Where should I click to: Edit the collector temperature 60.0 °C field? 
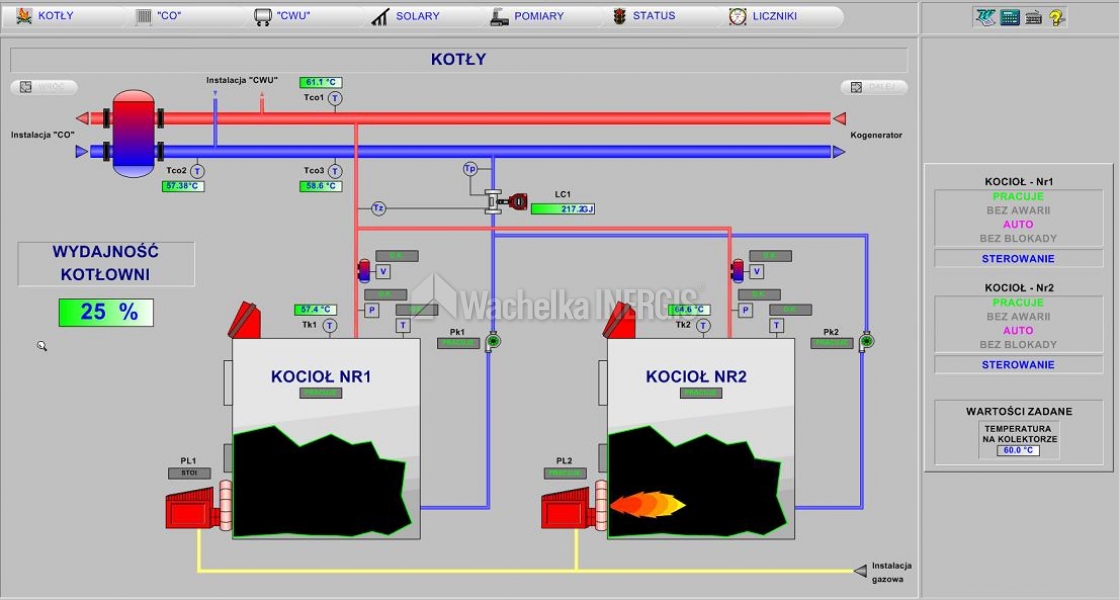[1018, 450]
